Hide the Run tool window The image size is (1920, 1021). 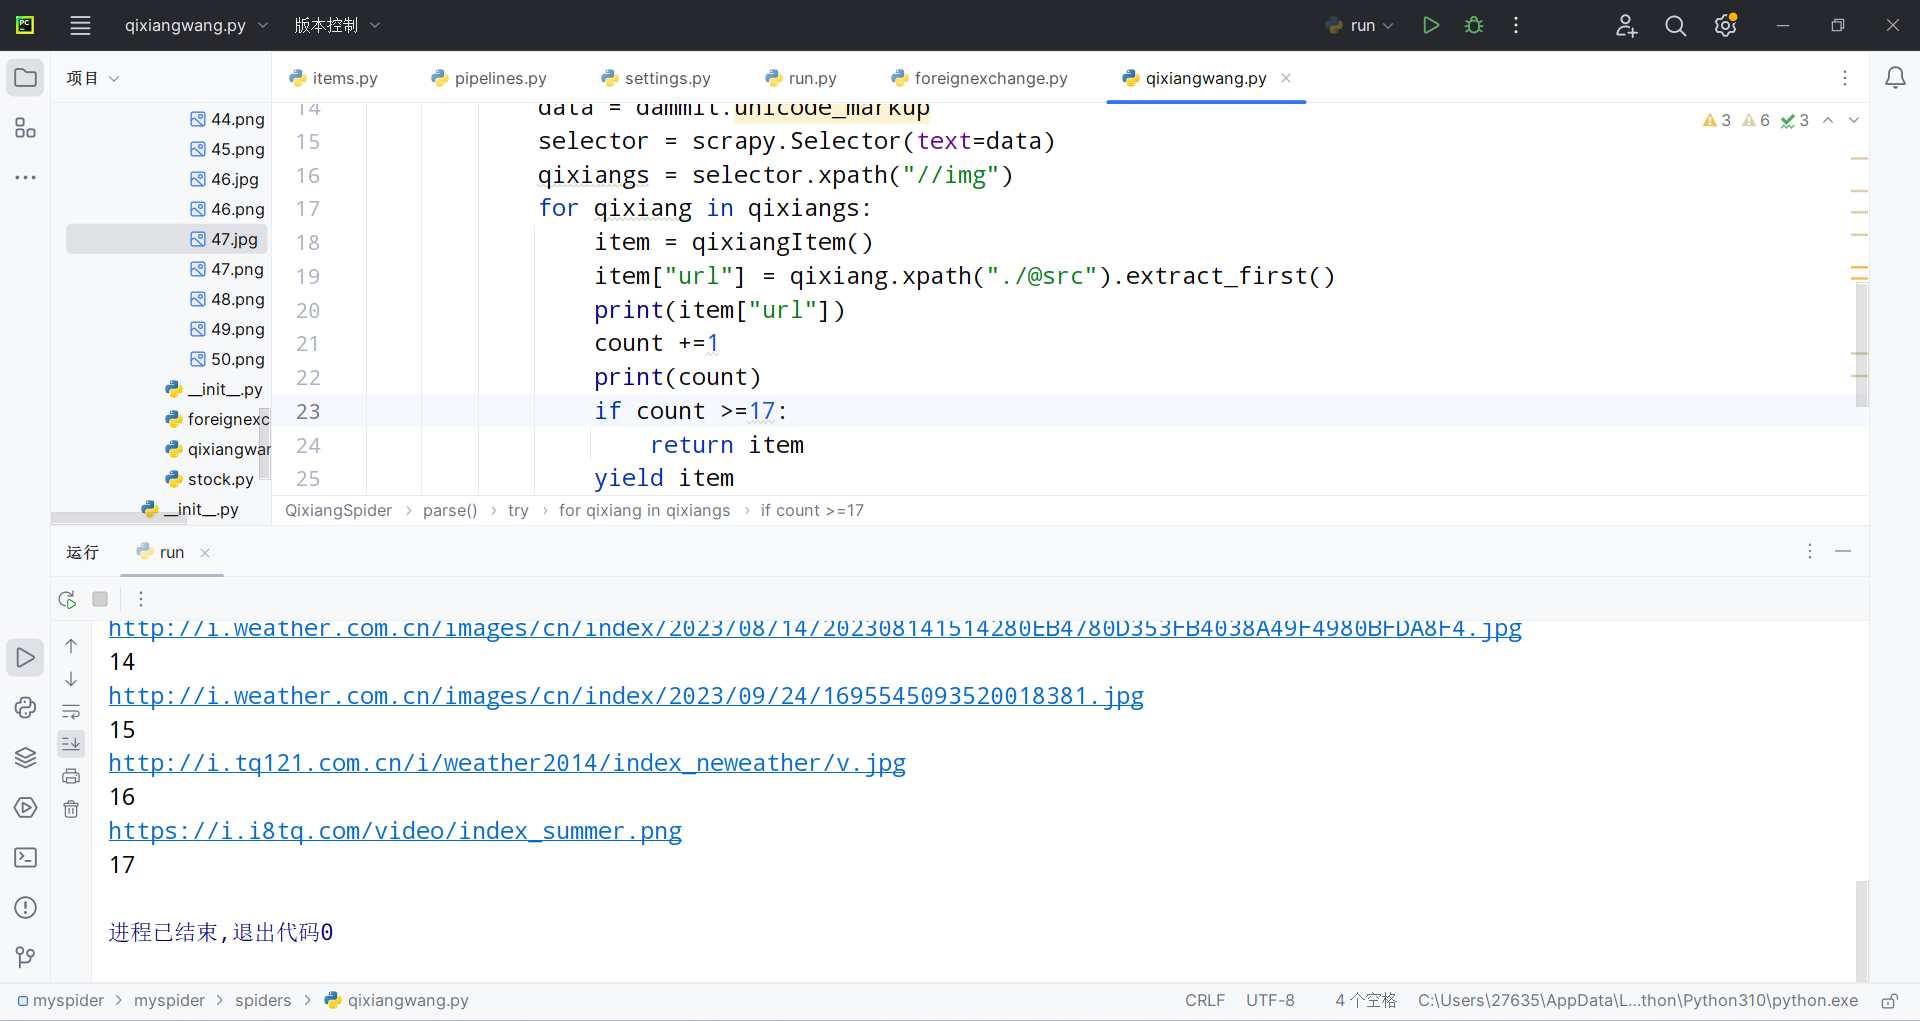pos(1843,551)
